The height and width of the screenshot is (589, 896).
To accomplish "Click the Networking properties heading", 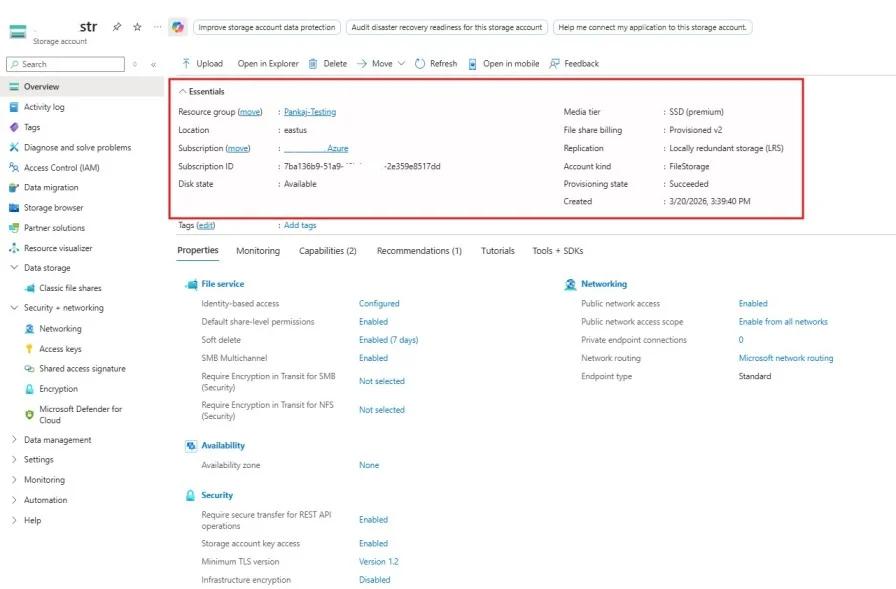I will (604, 284).
